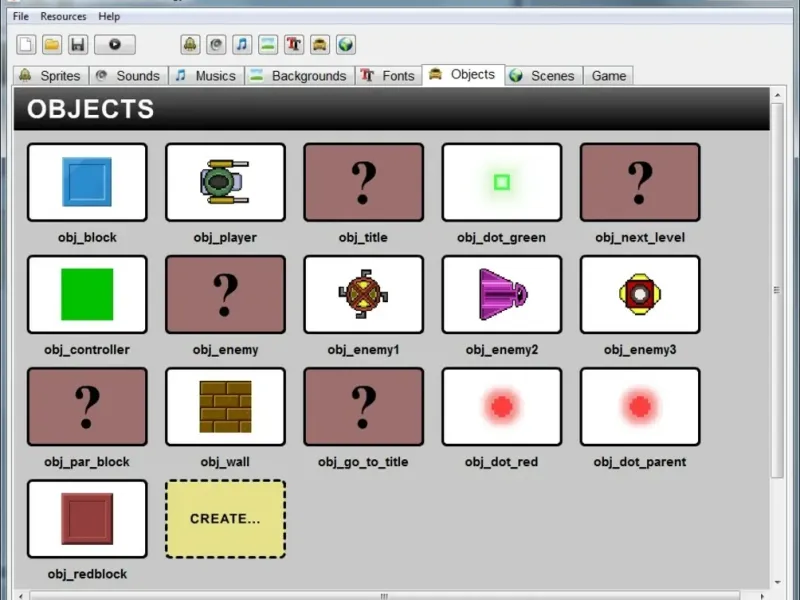Switch to the Sprites tab
Viewport: 800px width, 600px height.
click(x=51, y=76)
